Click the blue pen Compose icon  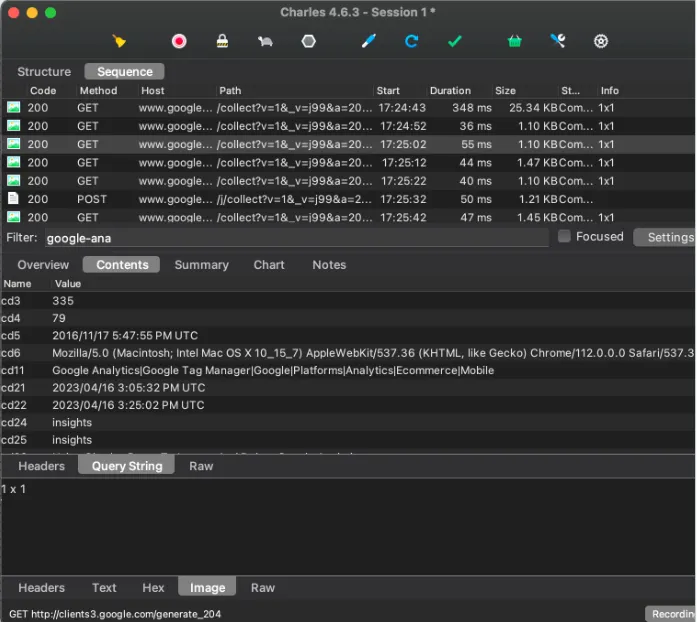tap(368, 41)
